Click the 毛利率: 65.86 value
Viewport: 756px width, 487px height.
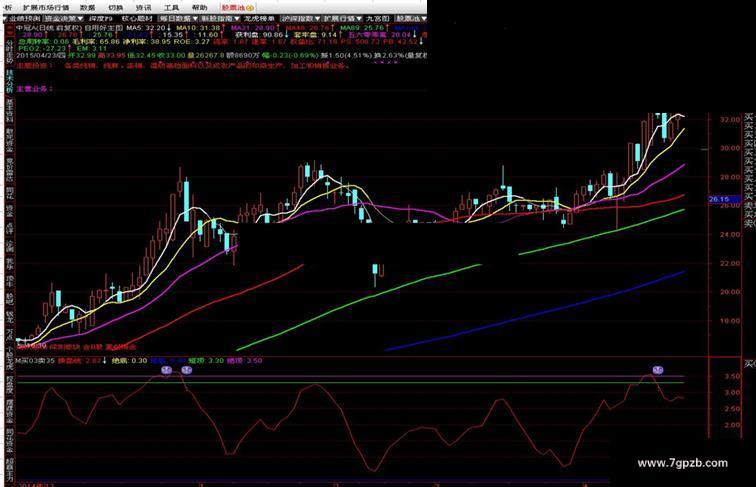click(x=95, y=41)
